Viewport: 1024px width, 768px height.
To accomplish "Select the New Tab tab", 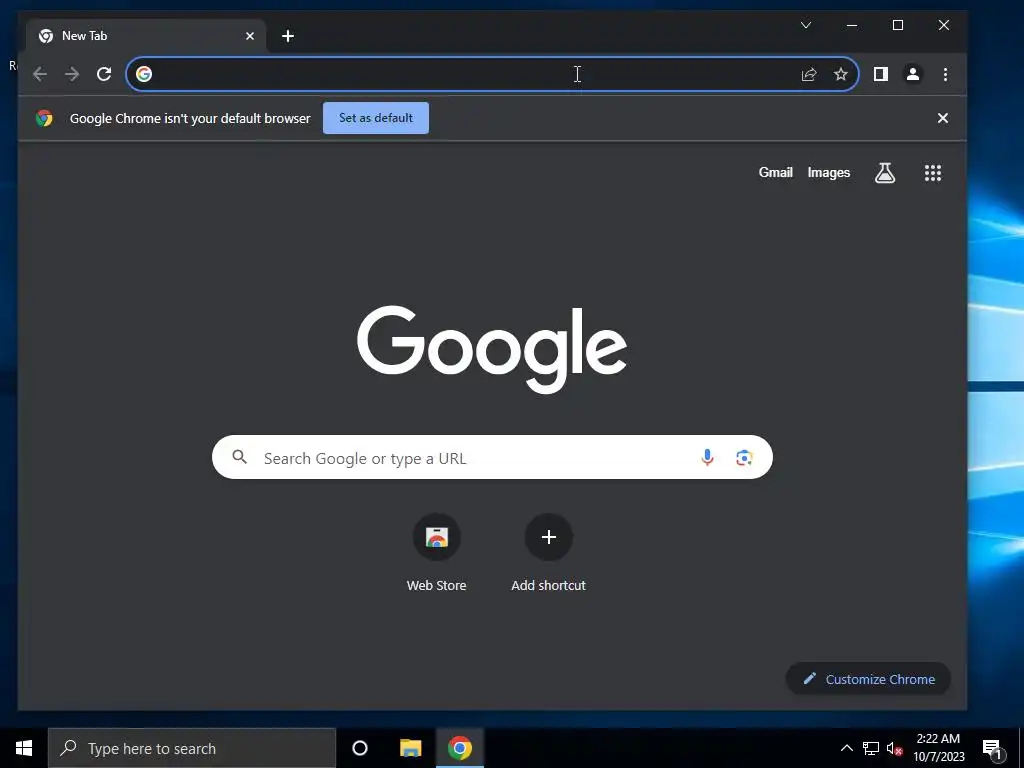I will (146, 36).
